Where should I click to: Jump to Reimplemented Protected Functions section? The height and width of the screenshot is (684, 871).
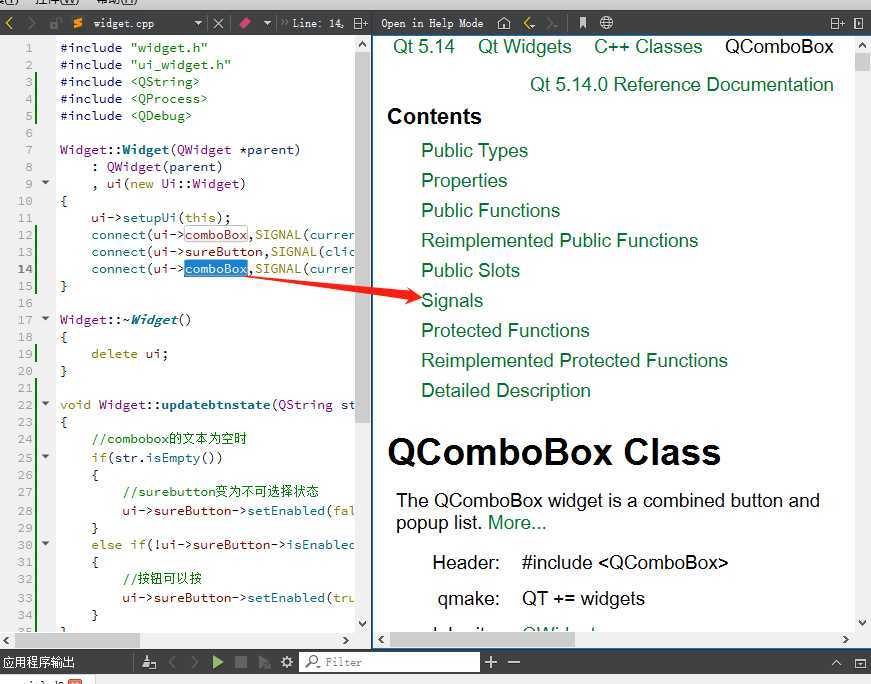[574, 361]
